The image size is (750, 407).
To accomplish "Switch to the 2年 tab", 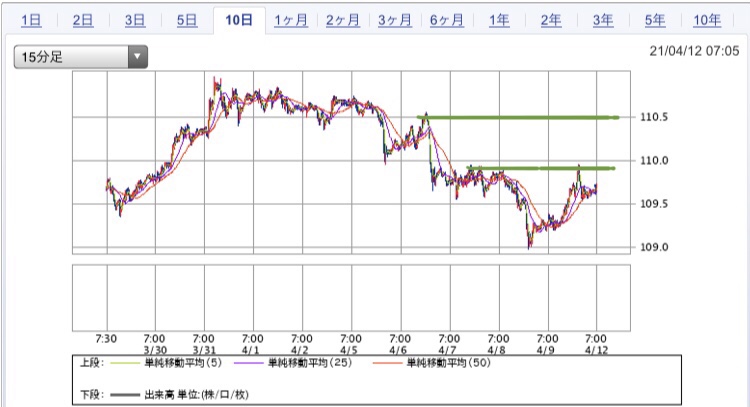I will pyautogui.click(x=551, y=20).
